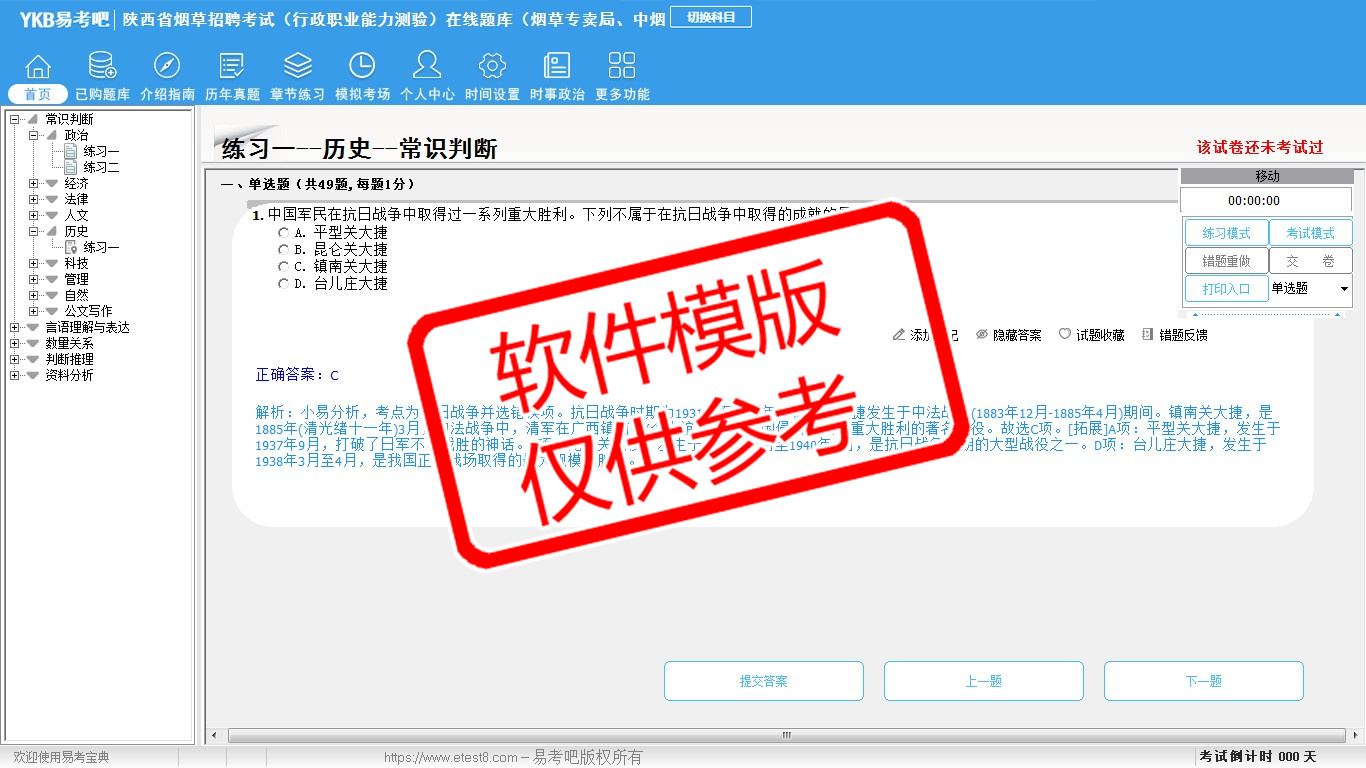Select 管理 in the tree
Image resolution: width=1366 pixels, height=768 pixels.
(x=77, y=279)
